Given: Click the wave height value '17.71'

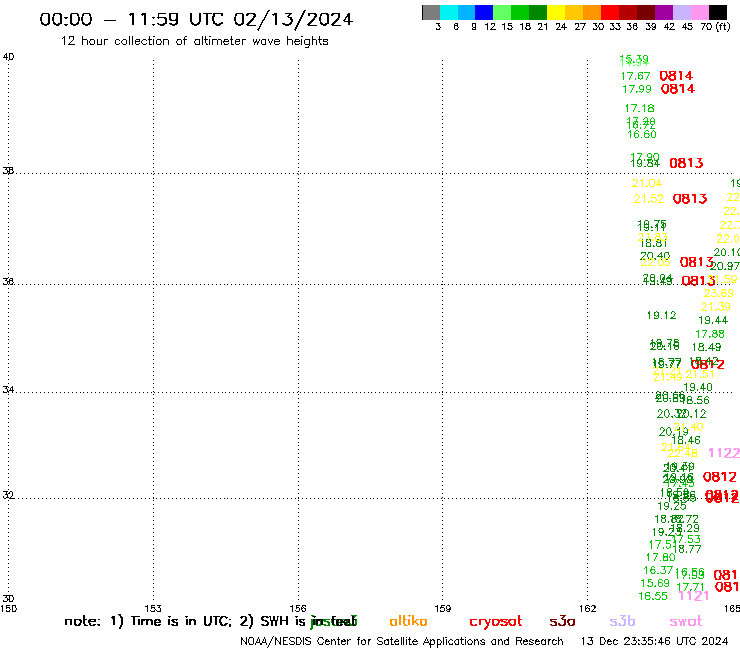Looking at the screenshot, I should point(690,587).
